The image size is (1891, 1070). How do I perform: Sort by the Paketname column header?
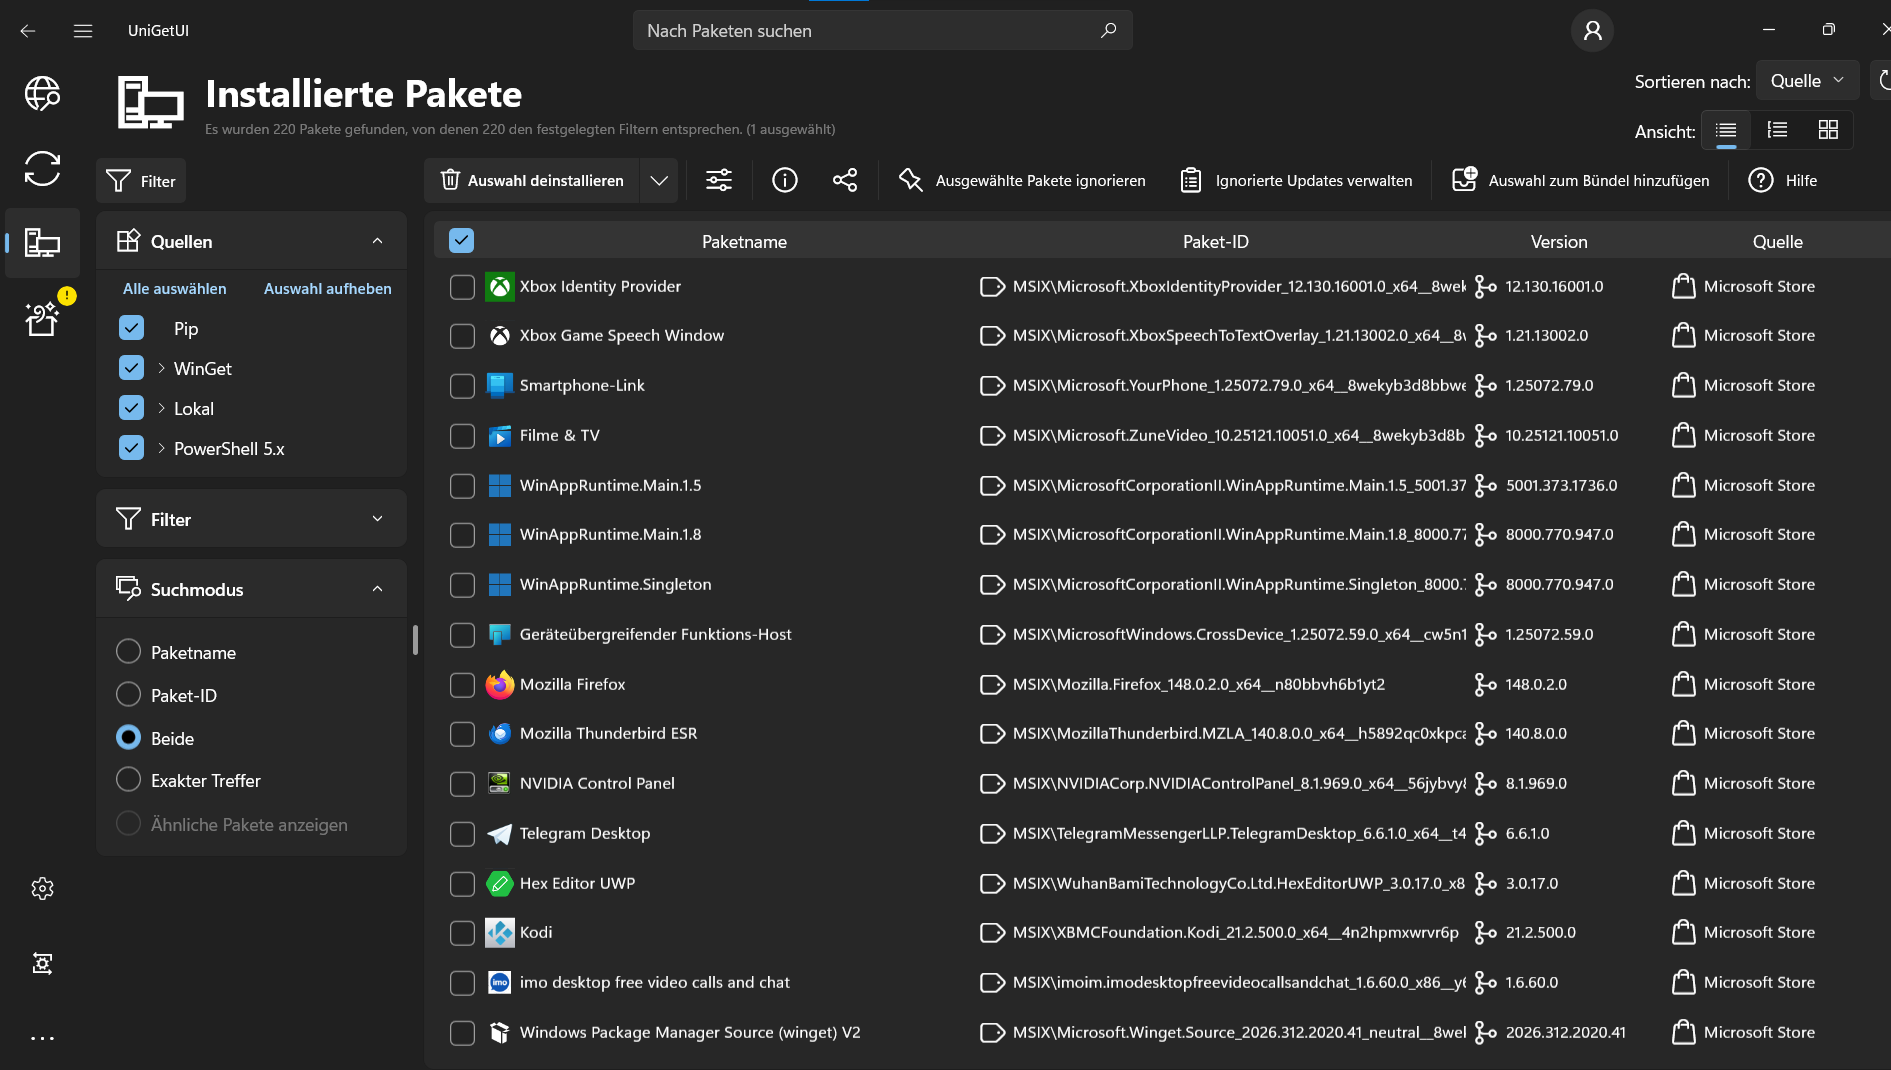tap(744, 241)
